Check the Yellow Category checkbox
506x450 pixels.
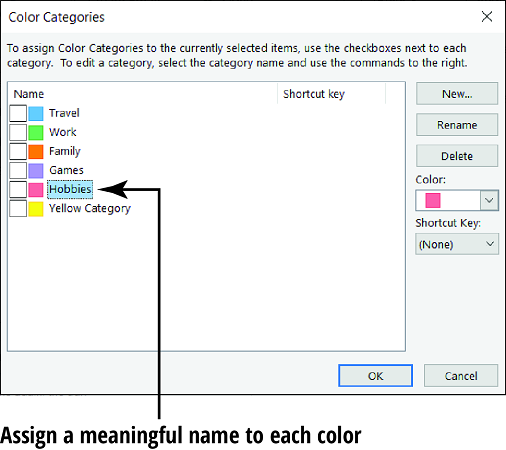click(x=18, y=209)
